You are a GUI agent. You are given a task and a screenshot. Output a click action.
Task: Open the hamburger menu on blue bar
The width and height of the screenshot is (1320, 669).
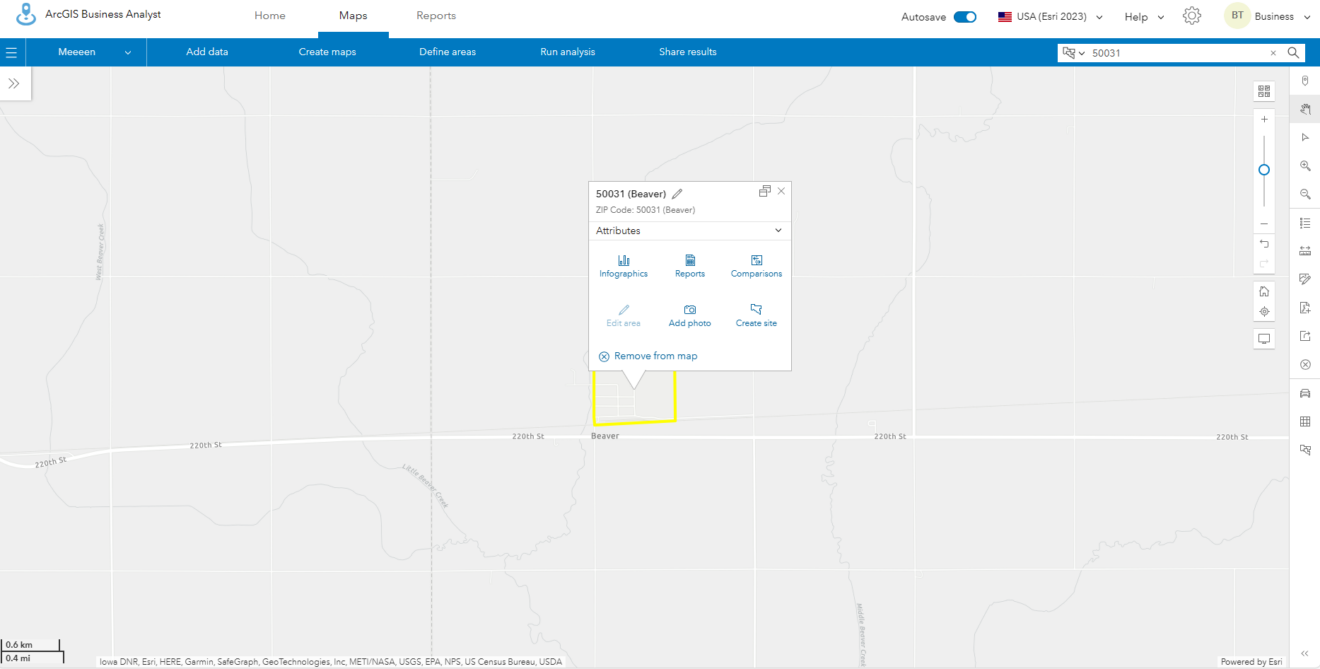(x=12, y=52)
